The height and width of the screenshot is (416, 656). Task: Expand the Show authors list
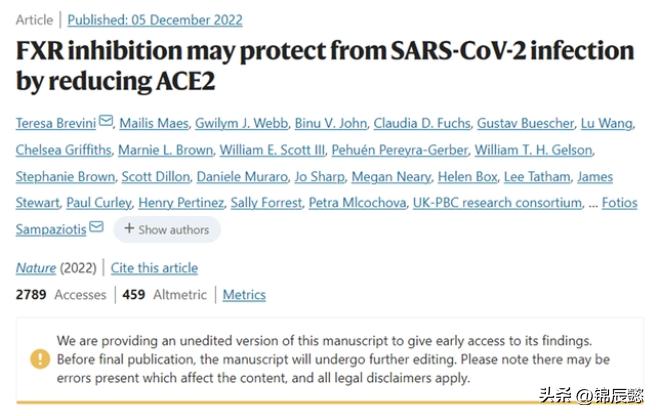(x=166, y=229)
